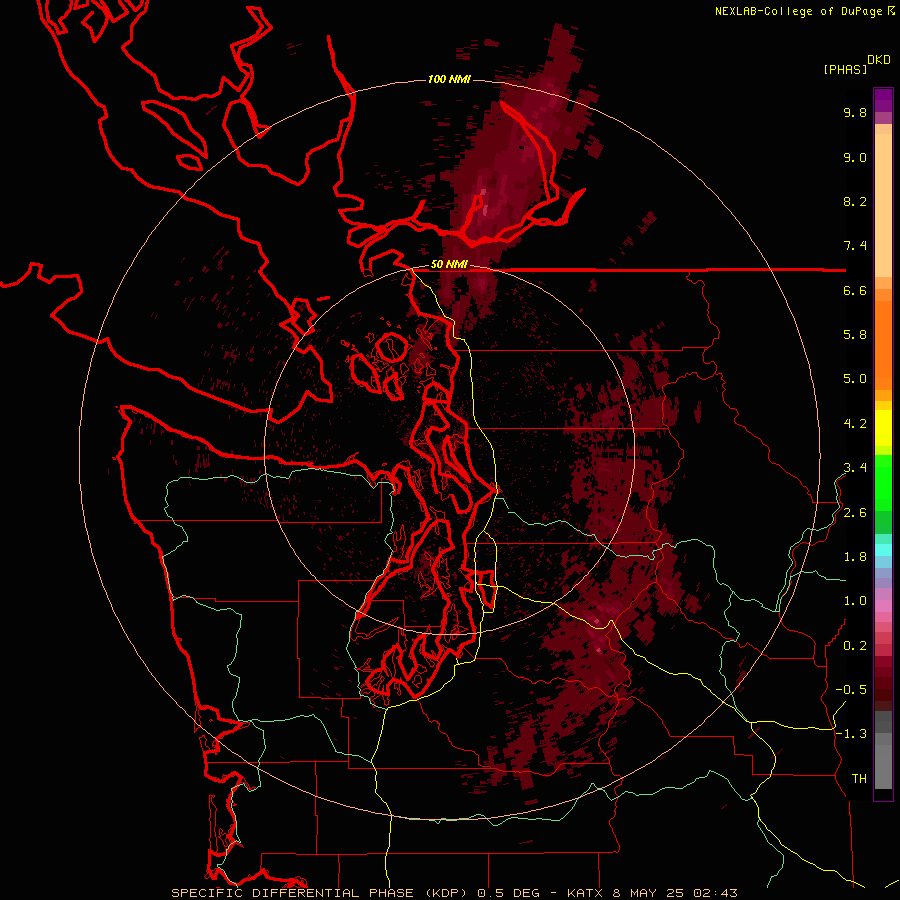The height and width of the screenshot is (900, 900).
Task: Click SPECIFIC DIFFERENTIAL PHASE (KDP) title text
Action: [x=321, y=893]
